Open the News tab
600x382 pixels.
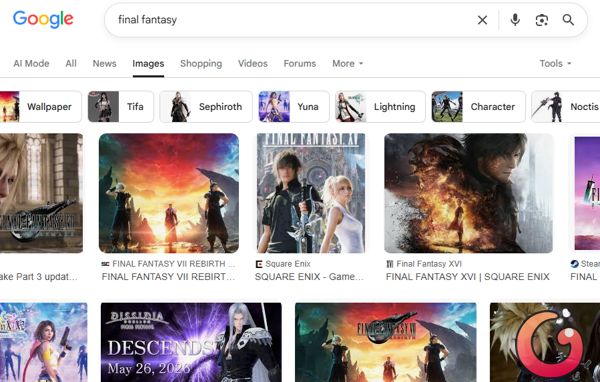[104, 64]
